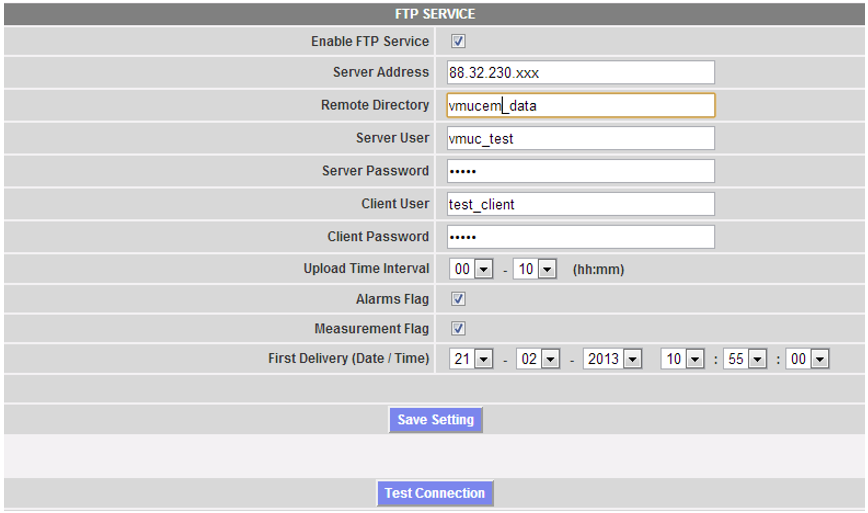Open the Upload Time Interval minutes dropdown
868x513 pixels.
535,270
